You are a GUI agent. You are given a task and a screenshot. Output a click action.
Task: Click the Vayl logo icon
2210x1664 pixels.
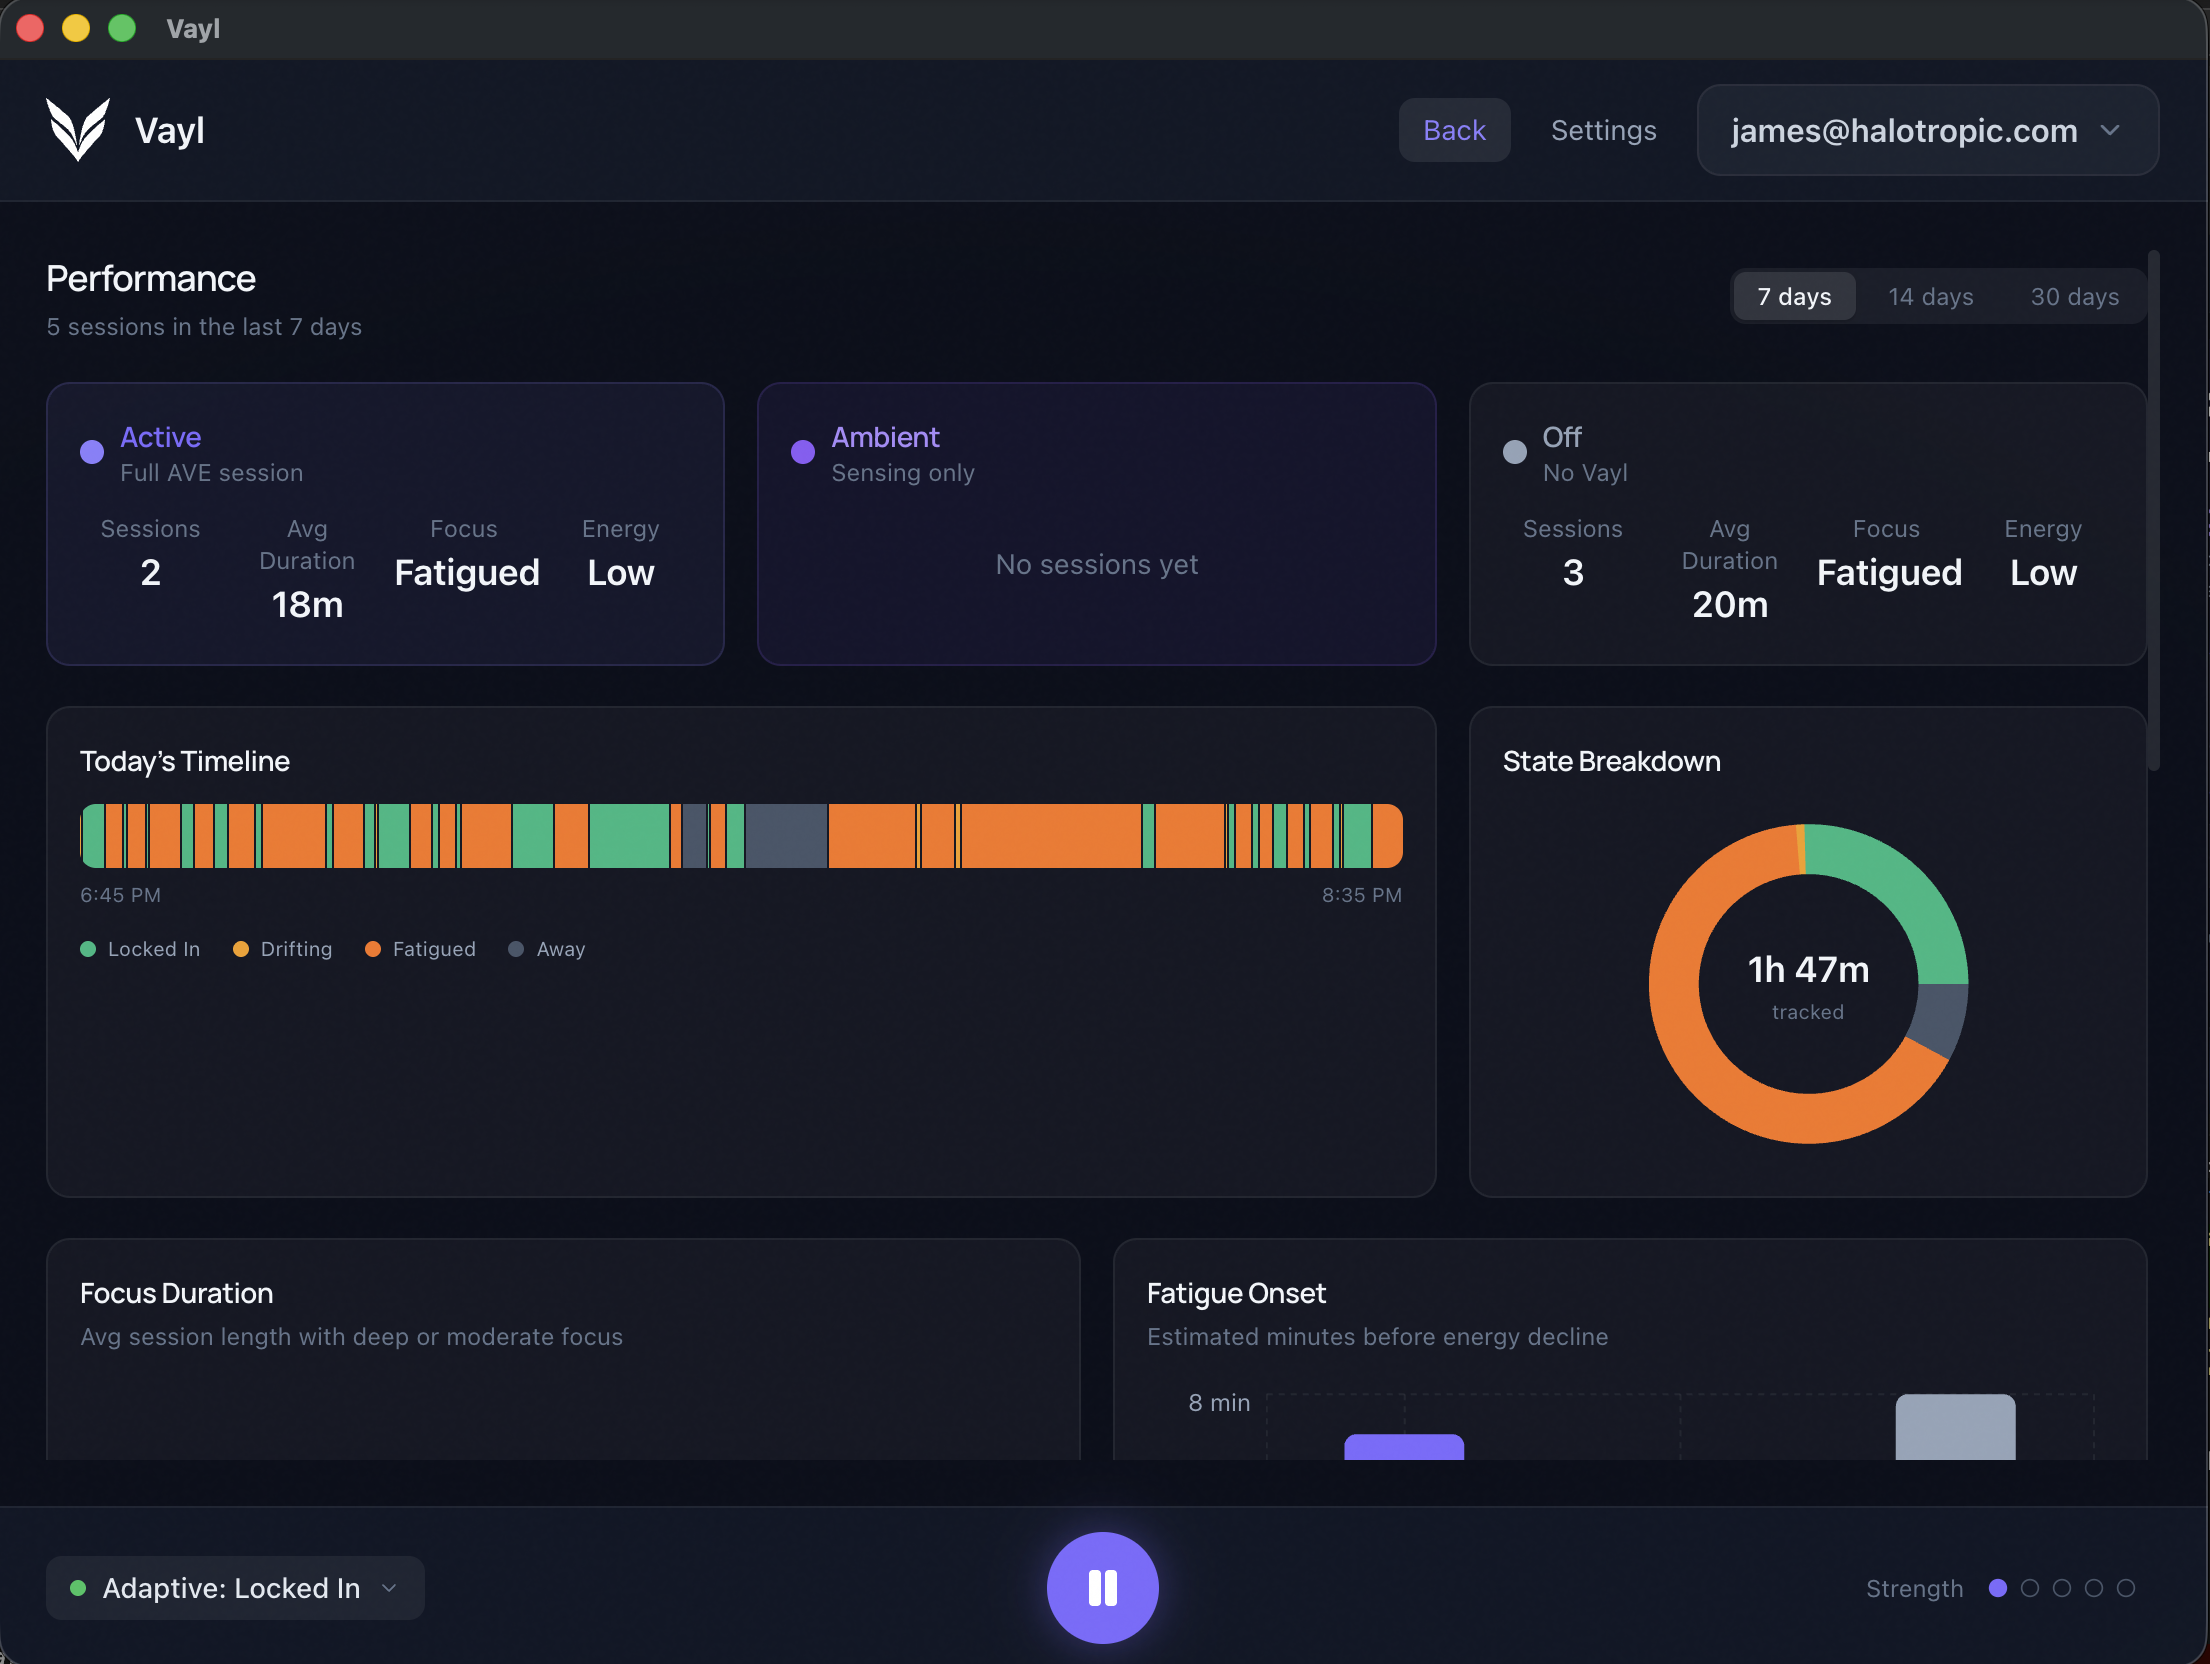(78, 129)
